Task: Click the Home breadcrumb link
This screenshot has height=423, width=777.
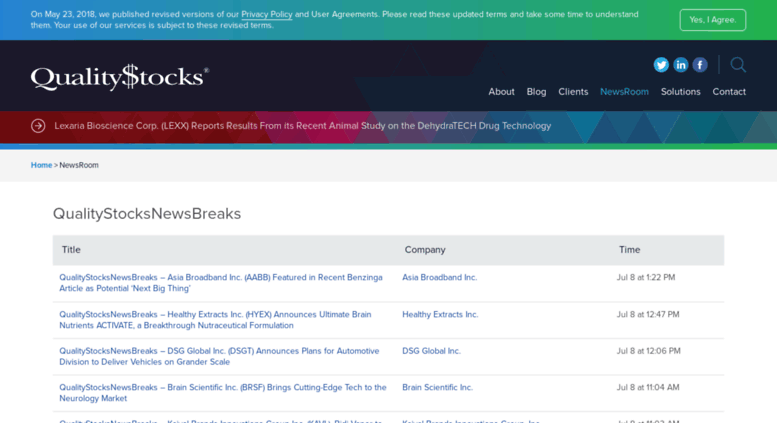Action: [41, 165]
